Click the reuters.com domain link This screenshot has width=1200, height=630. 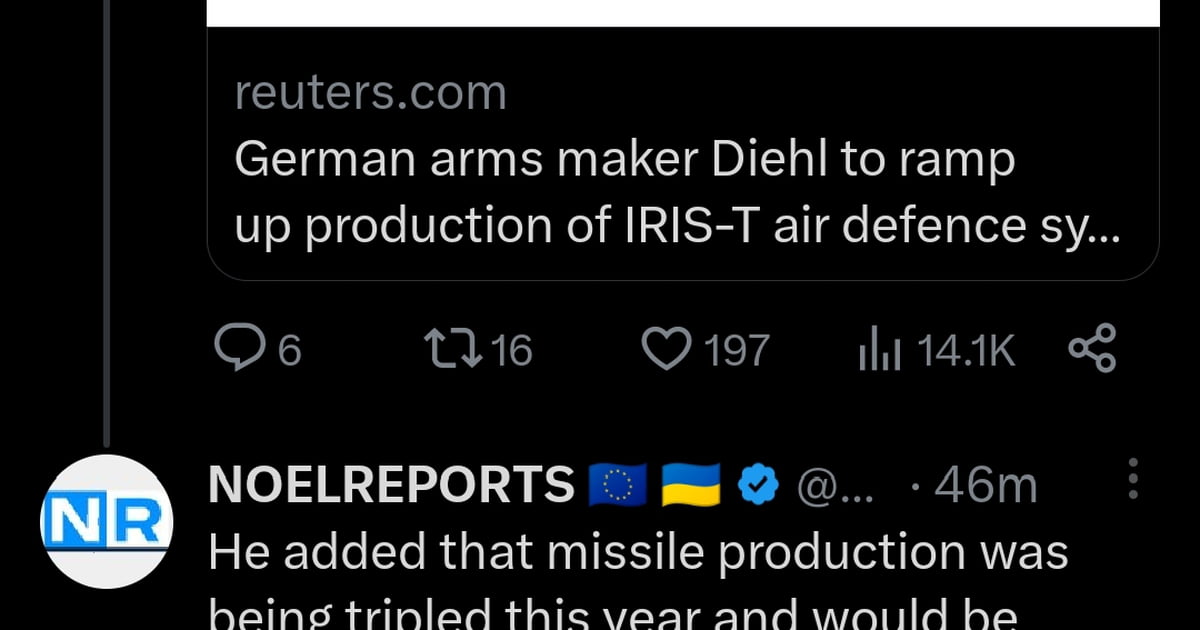pos(371,93)
